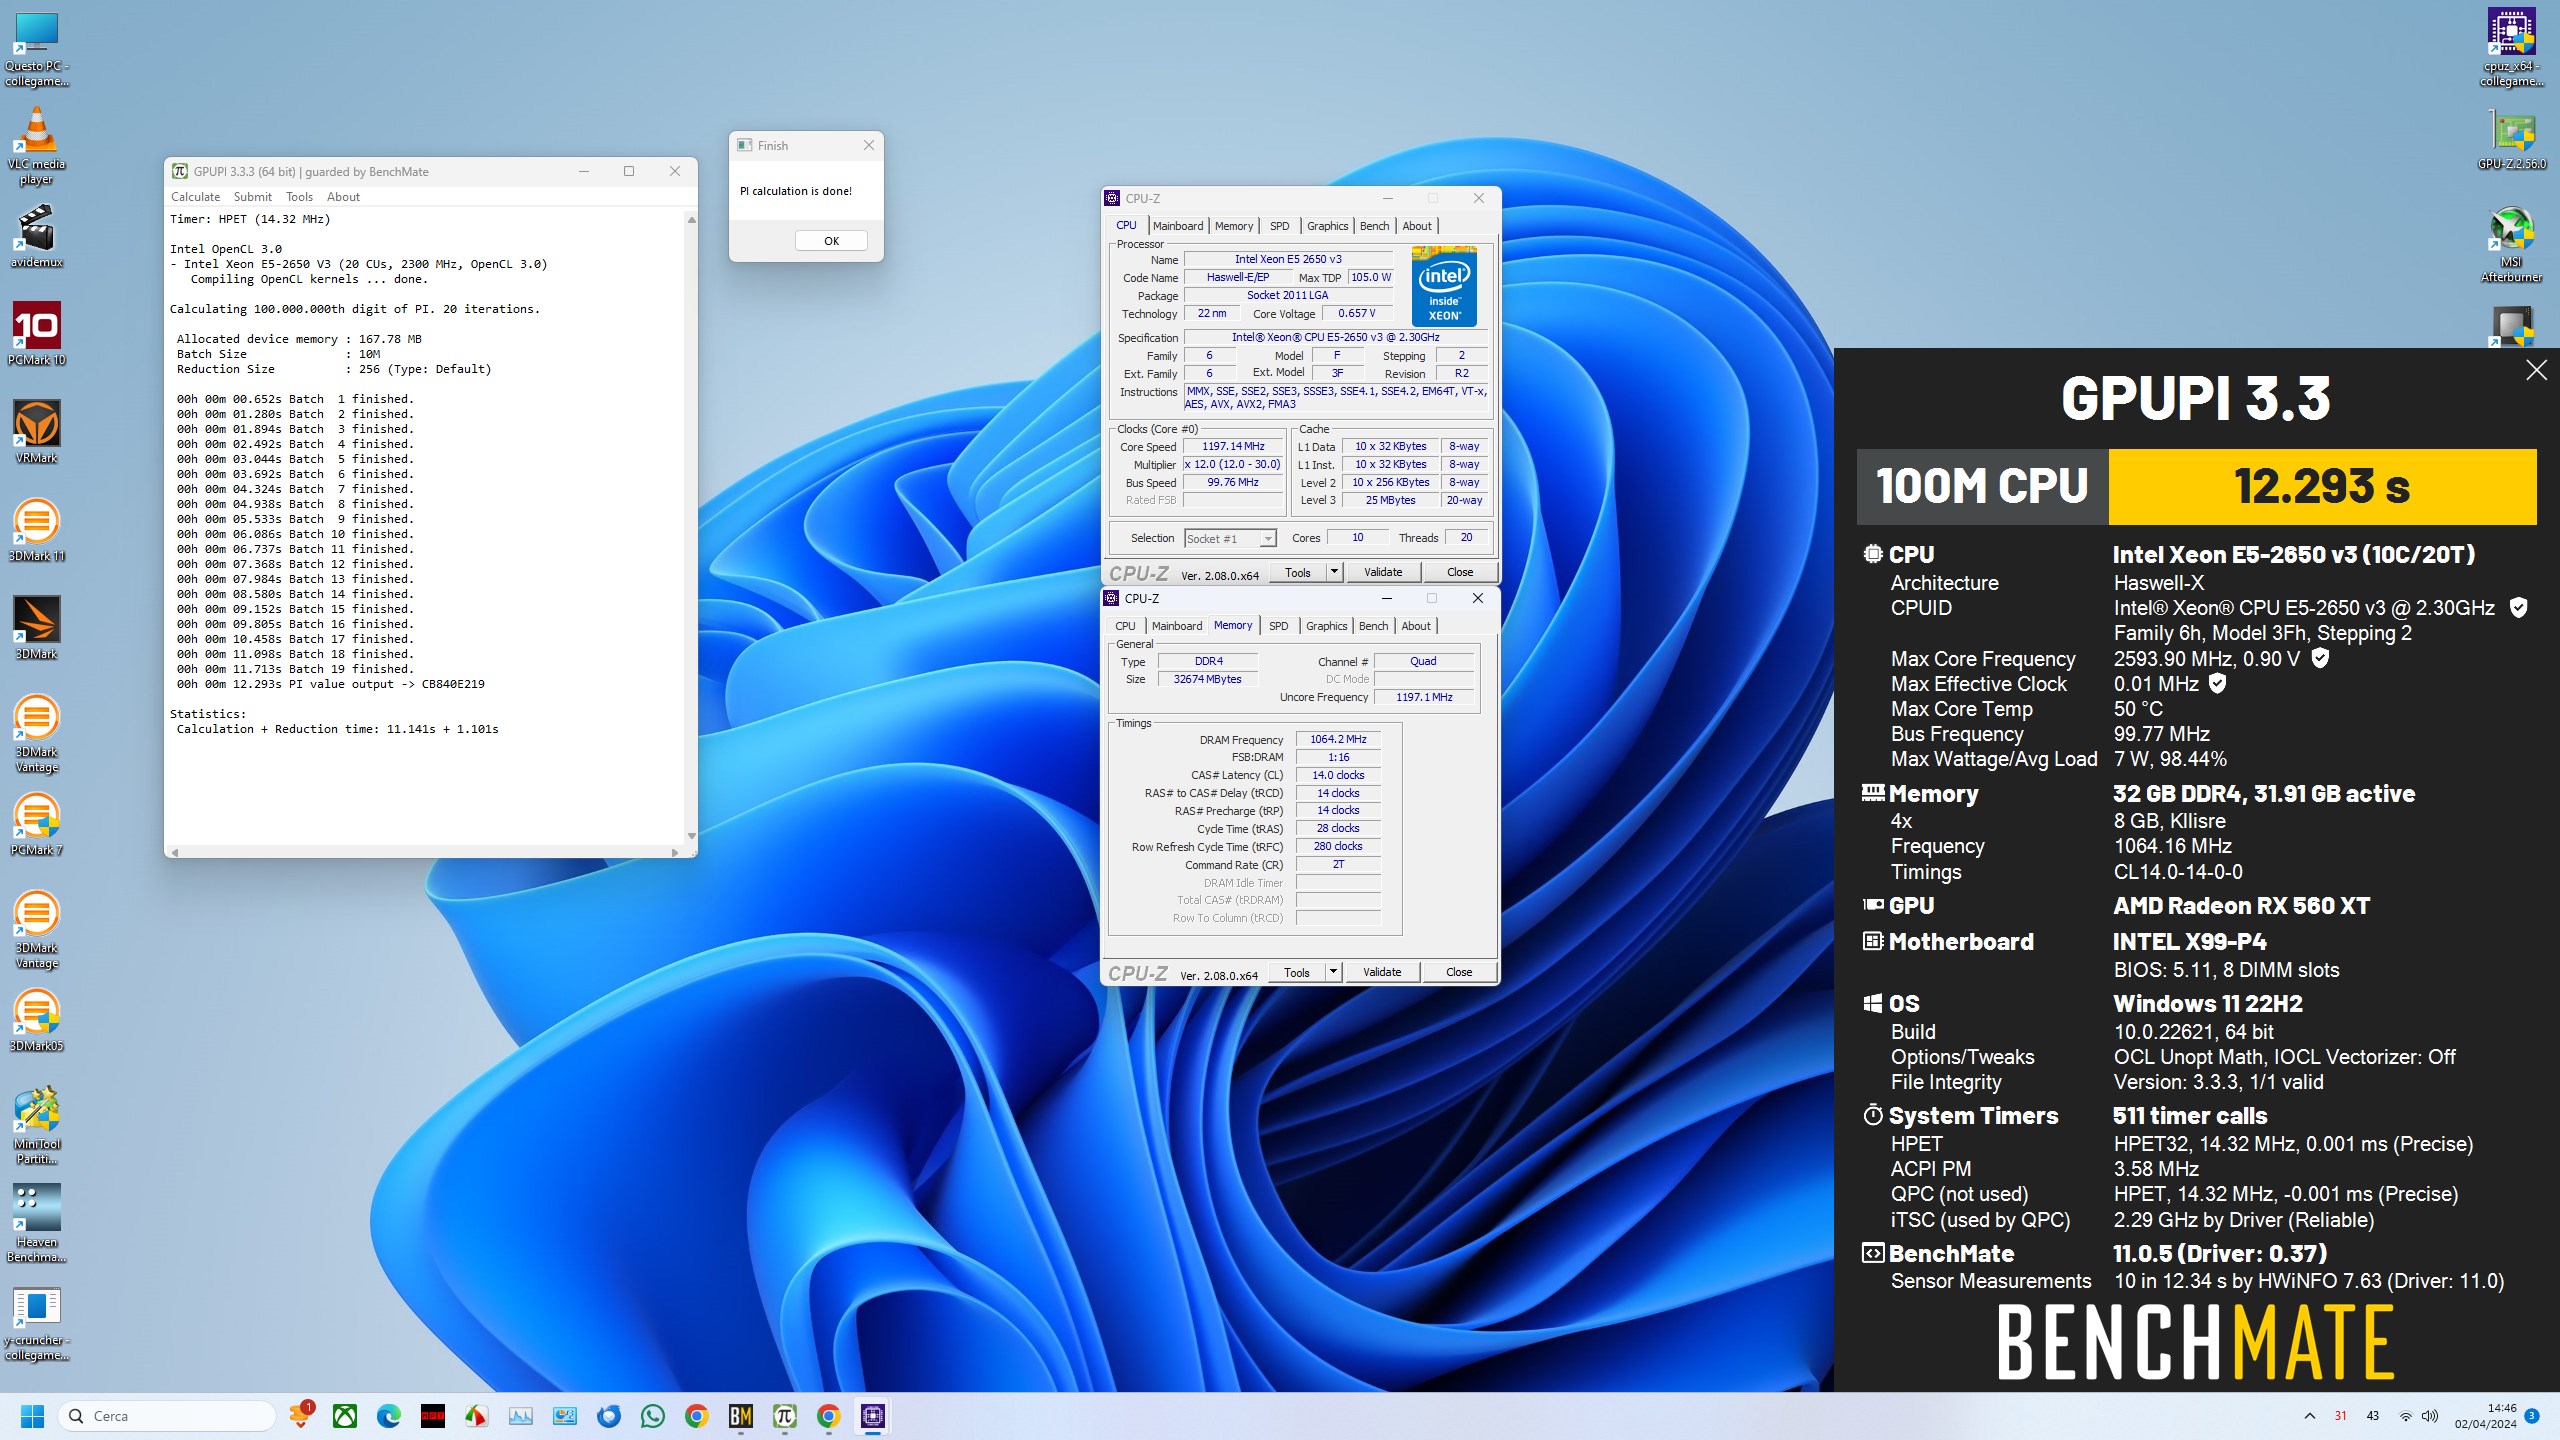
Task: Select SPD tab in lower CPU-Z window
Action: point(1279,626)
